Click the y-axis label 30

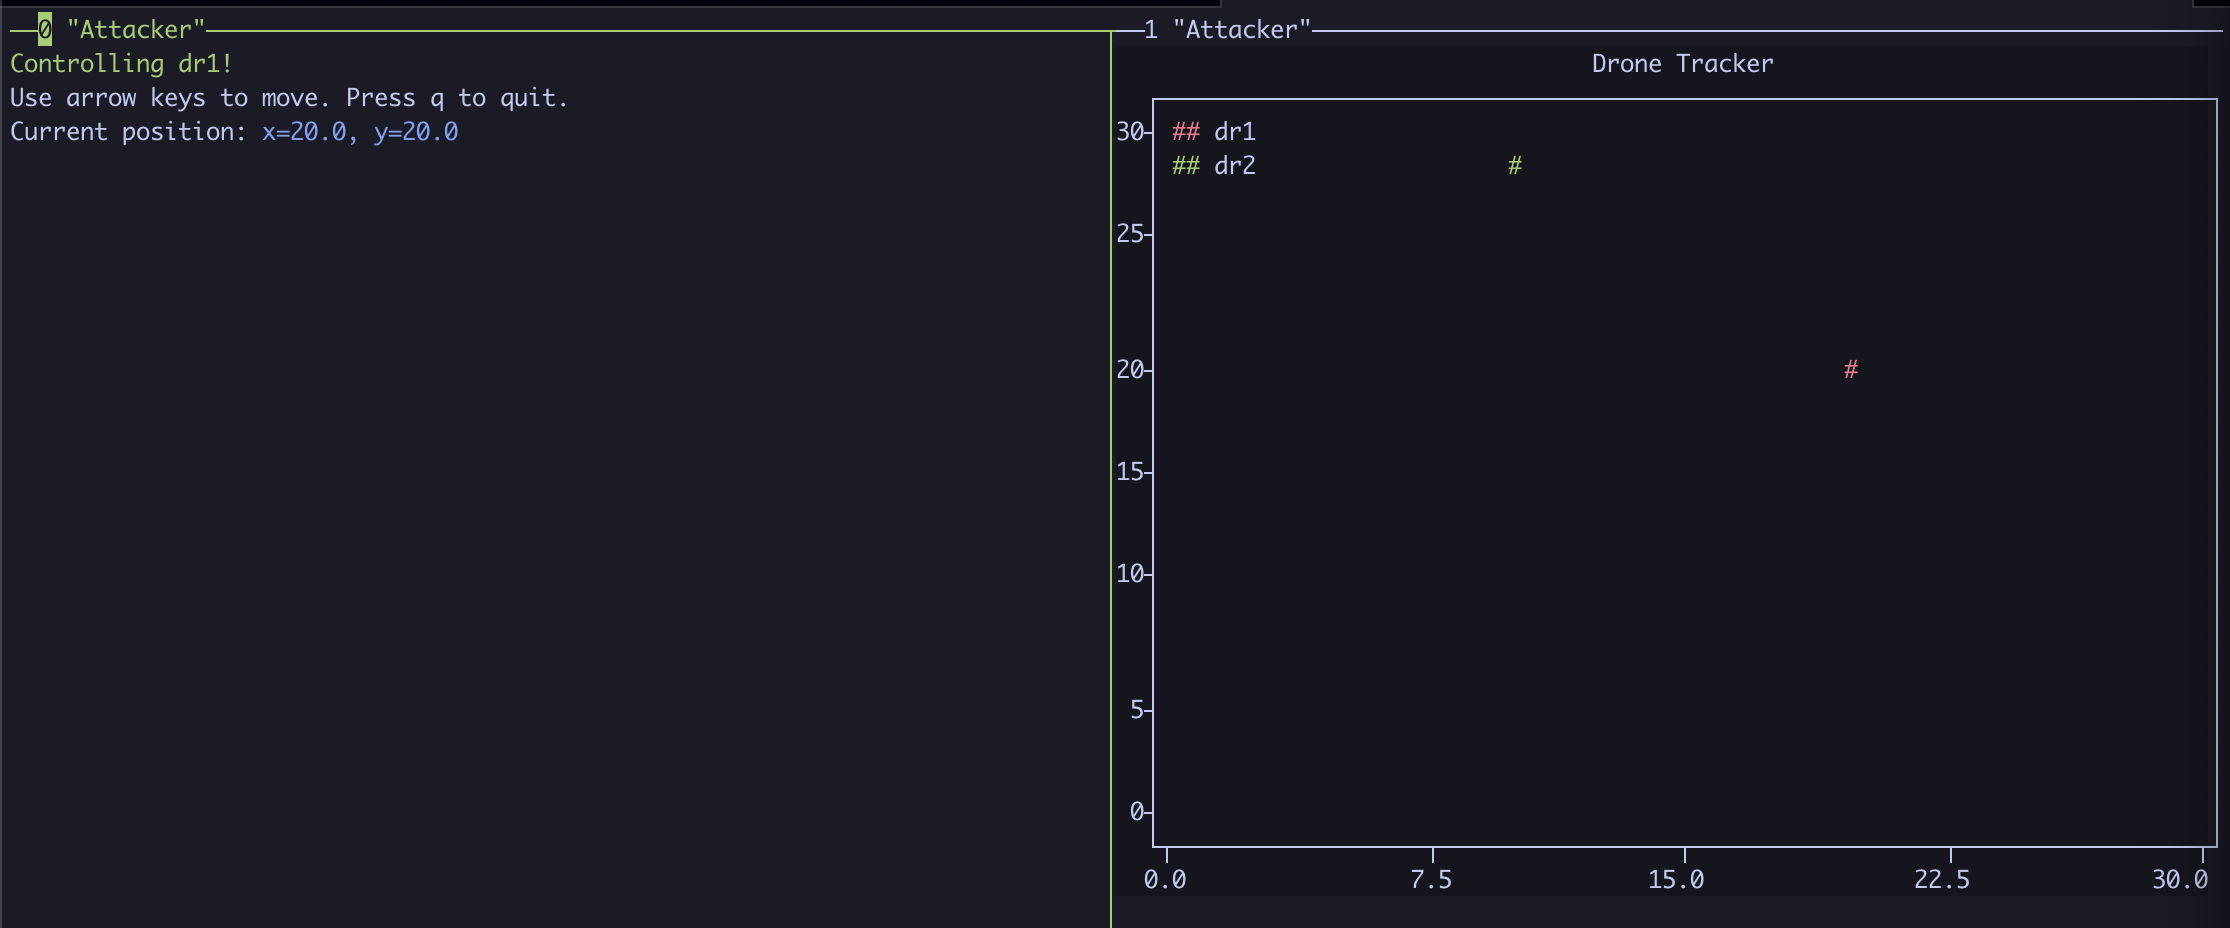click(1130, 132)
